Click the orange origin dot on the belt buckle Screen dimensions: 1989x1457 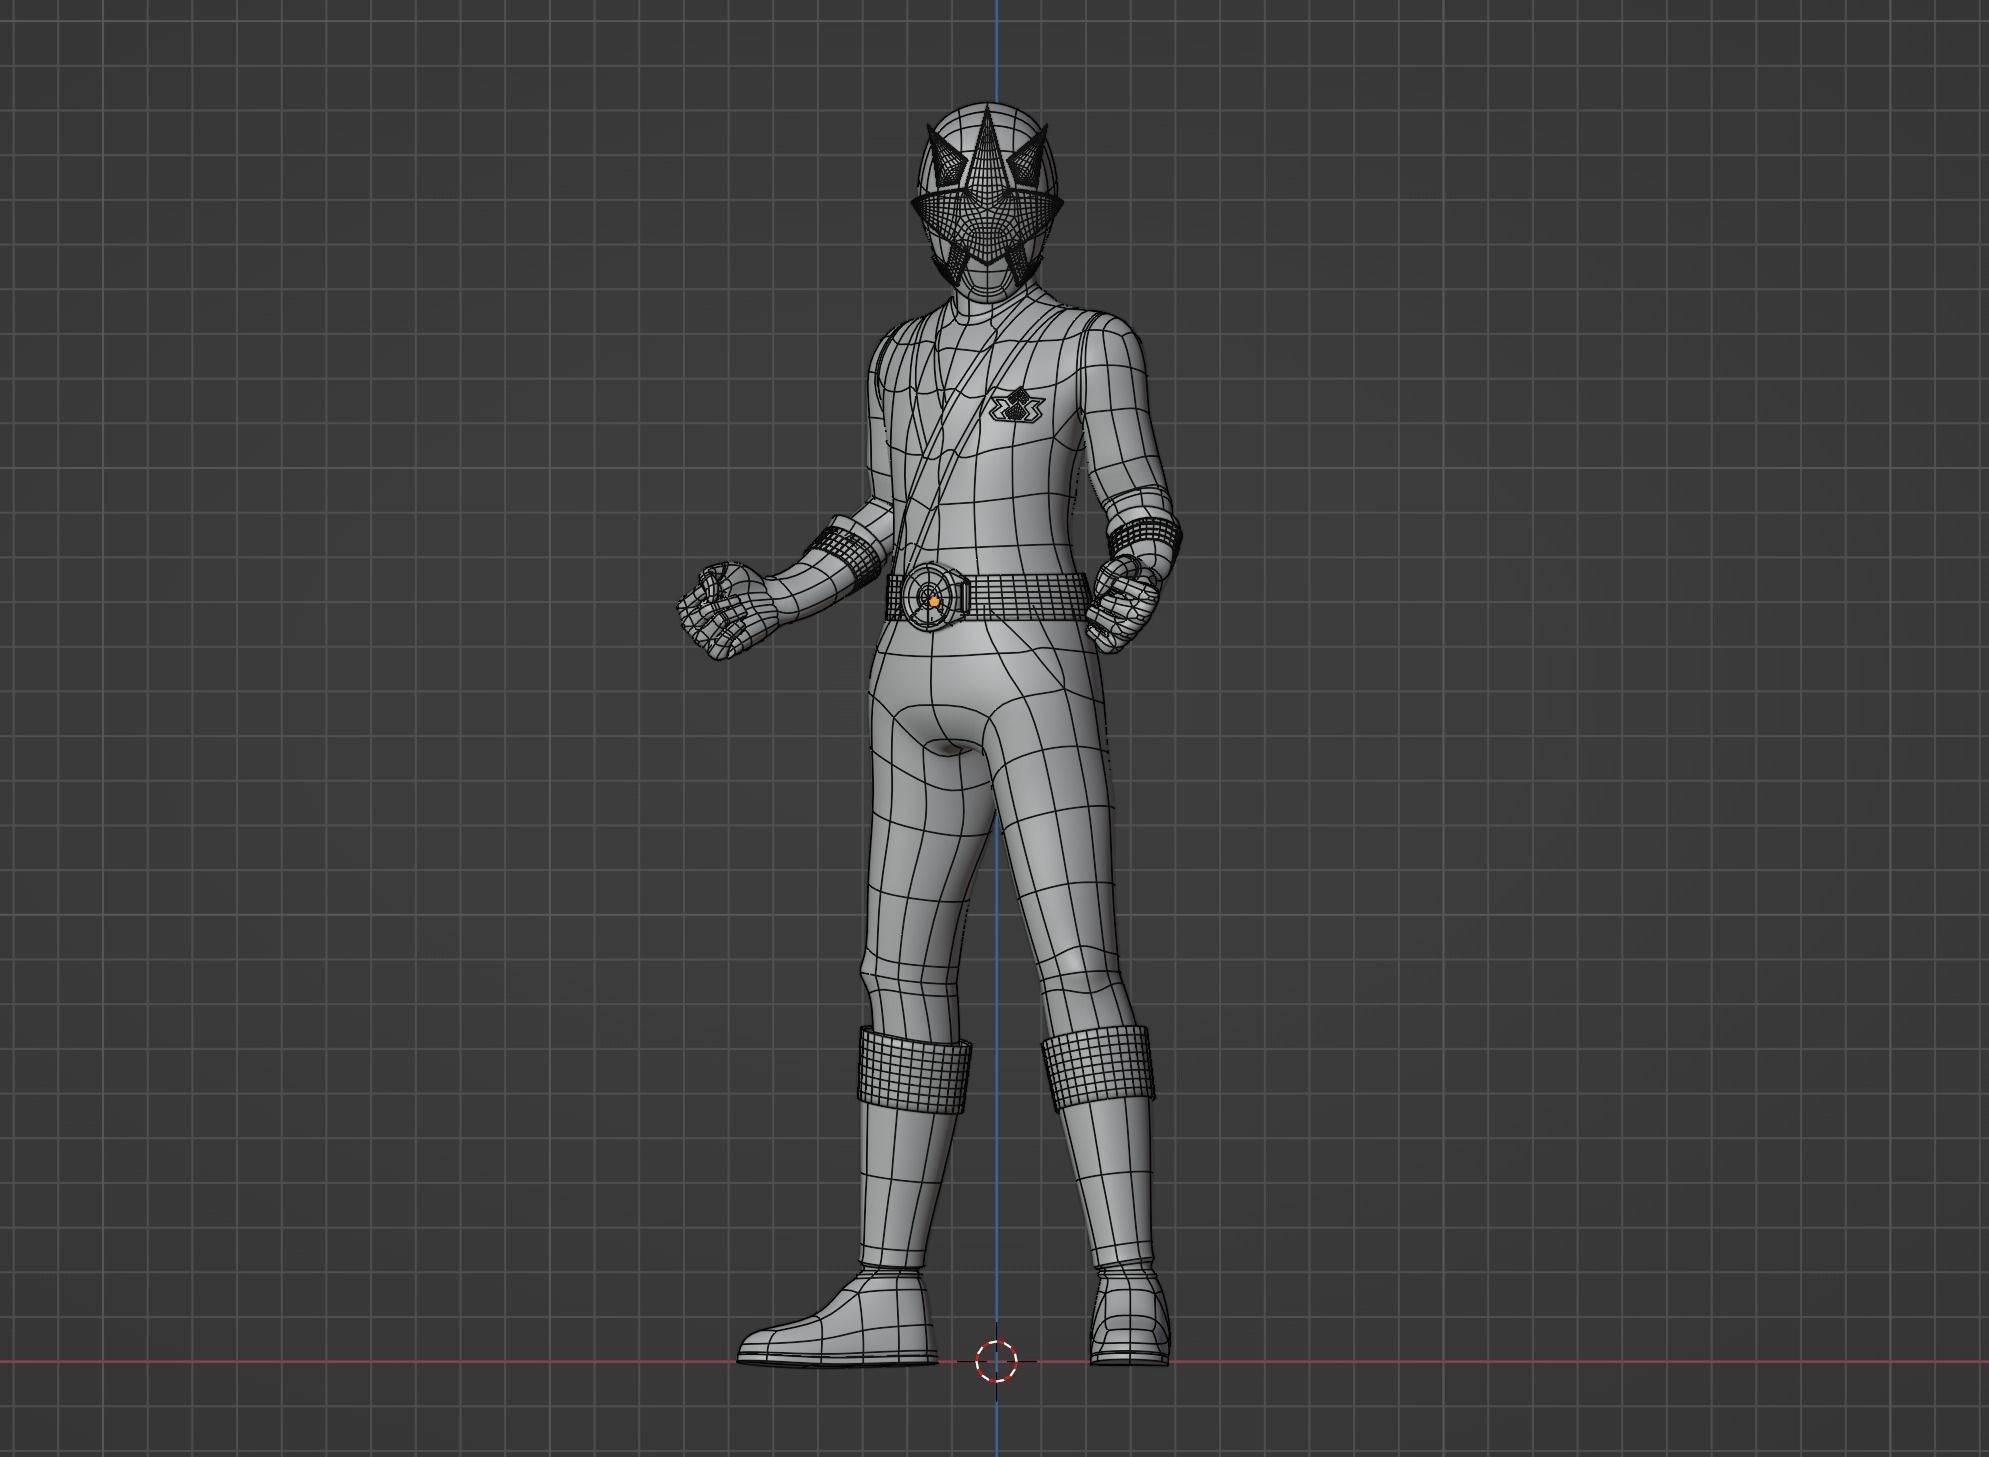click(x=933, y=602)
